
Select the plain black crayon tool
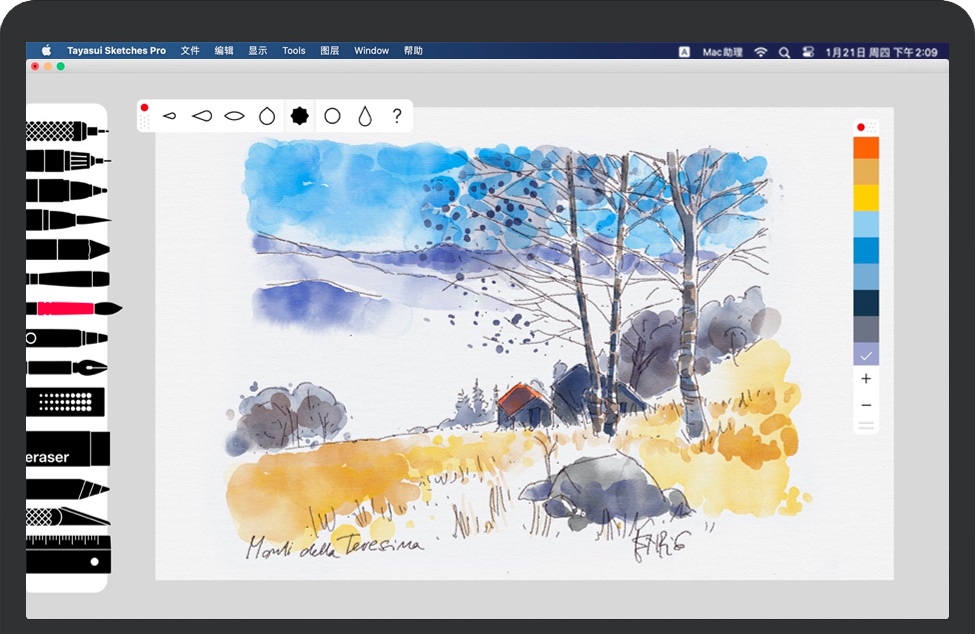point(67,279)
